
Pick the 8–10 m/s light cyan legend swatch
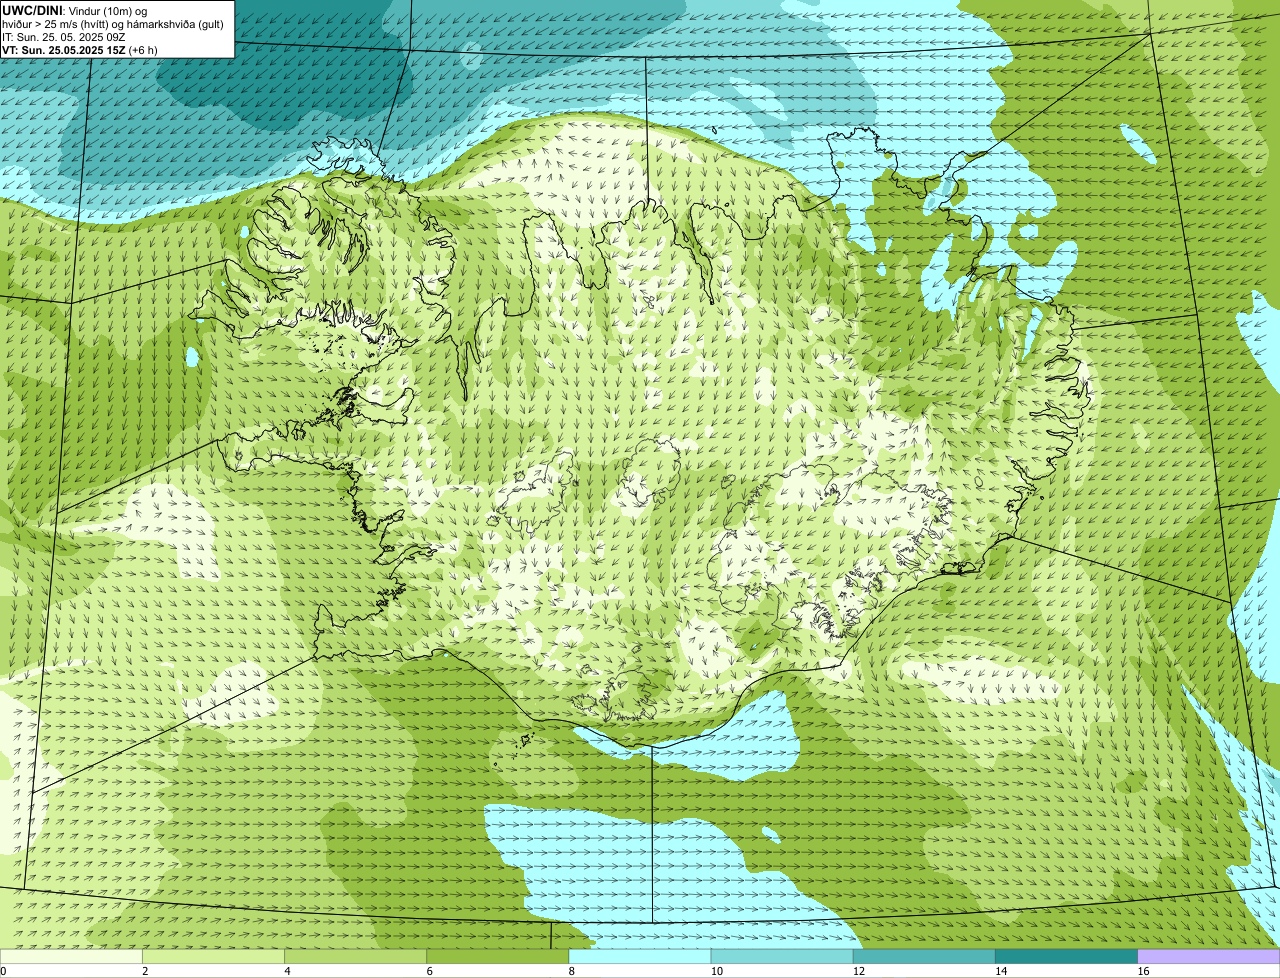coord(640,956)
